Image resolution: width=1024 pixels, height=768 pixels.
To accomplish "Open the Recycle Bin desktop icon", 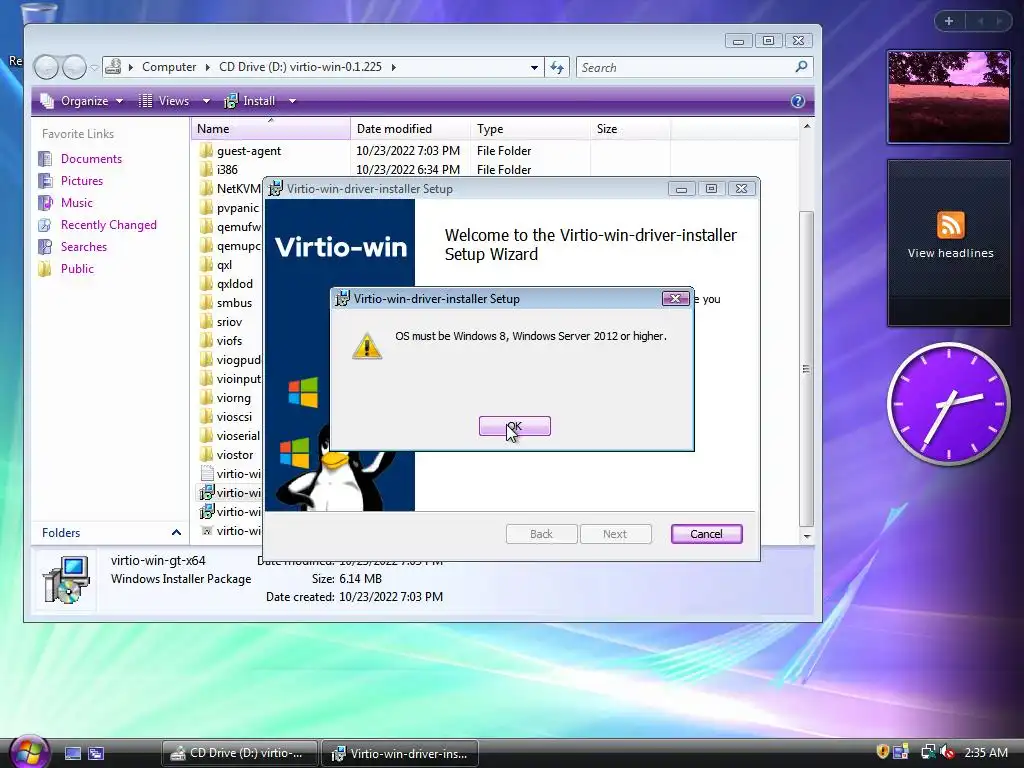I will tap(38, 12).
